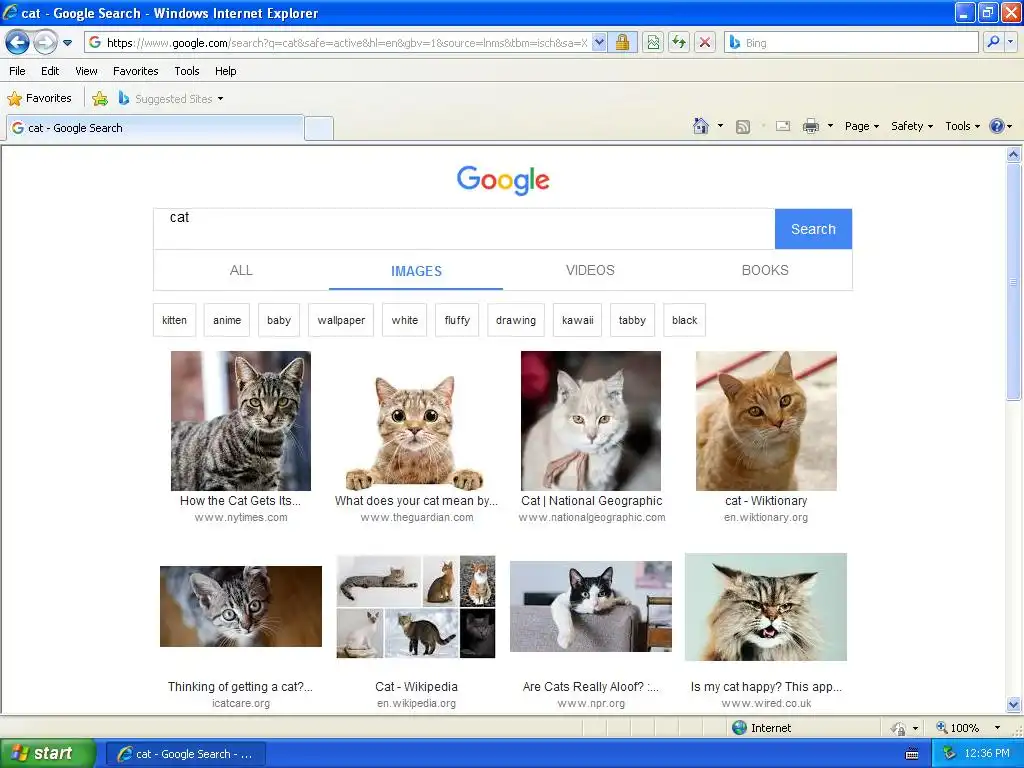Expand the Print options dropdown arrow
The width and height of the screenshot is (1024, 768).
click(830, 126)
